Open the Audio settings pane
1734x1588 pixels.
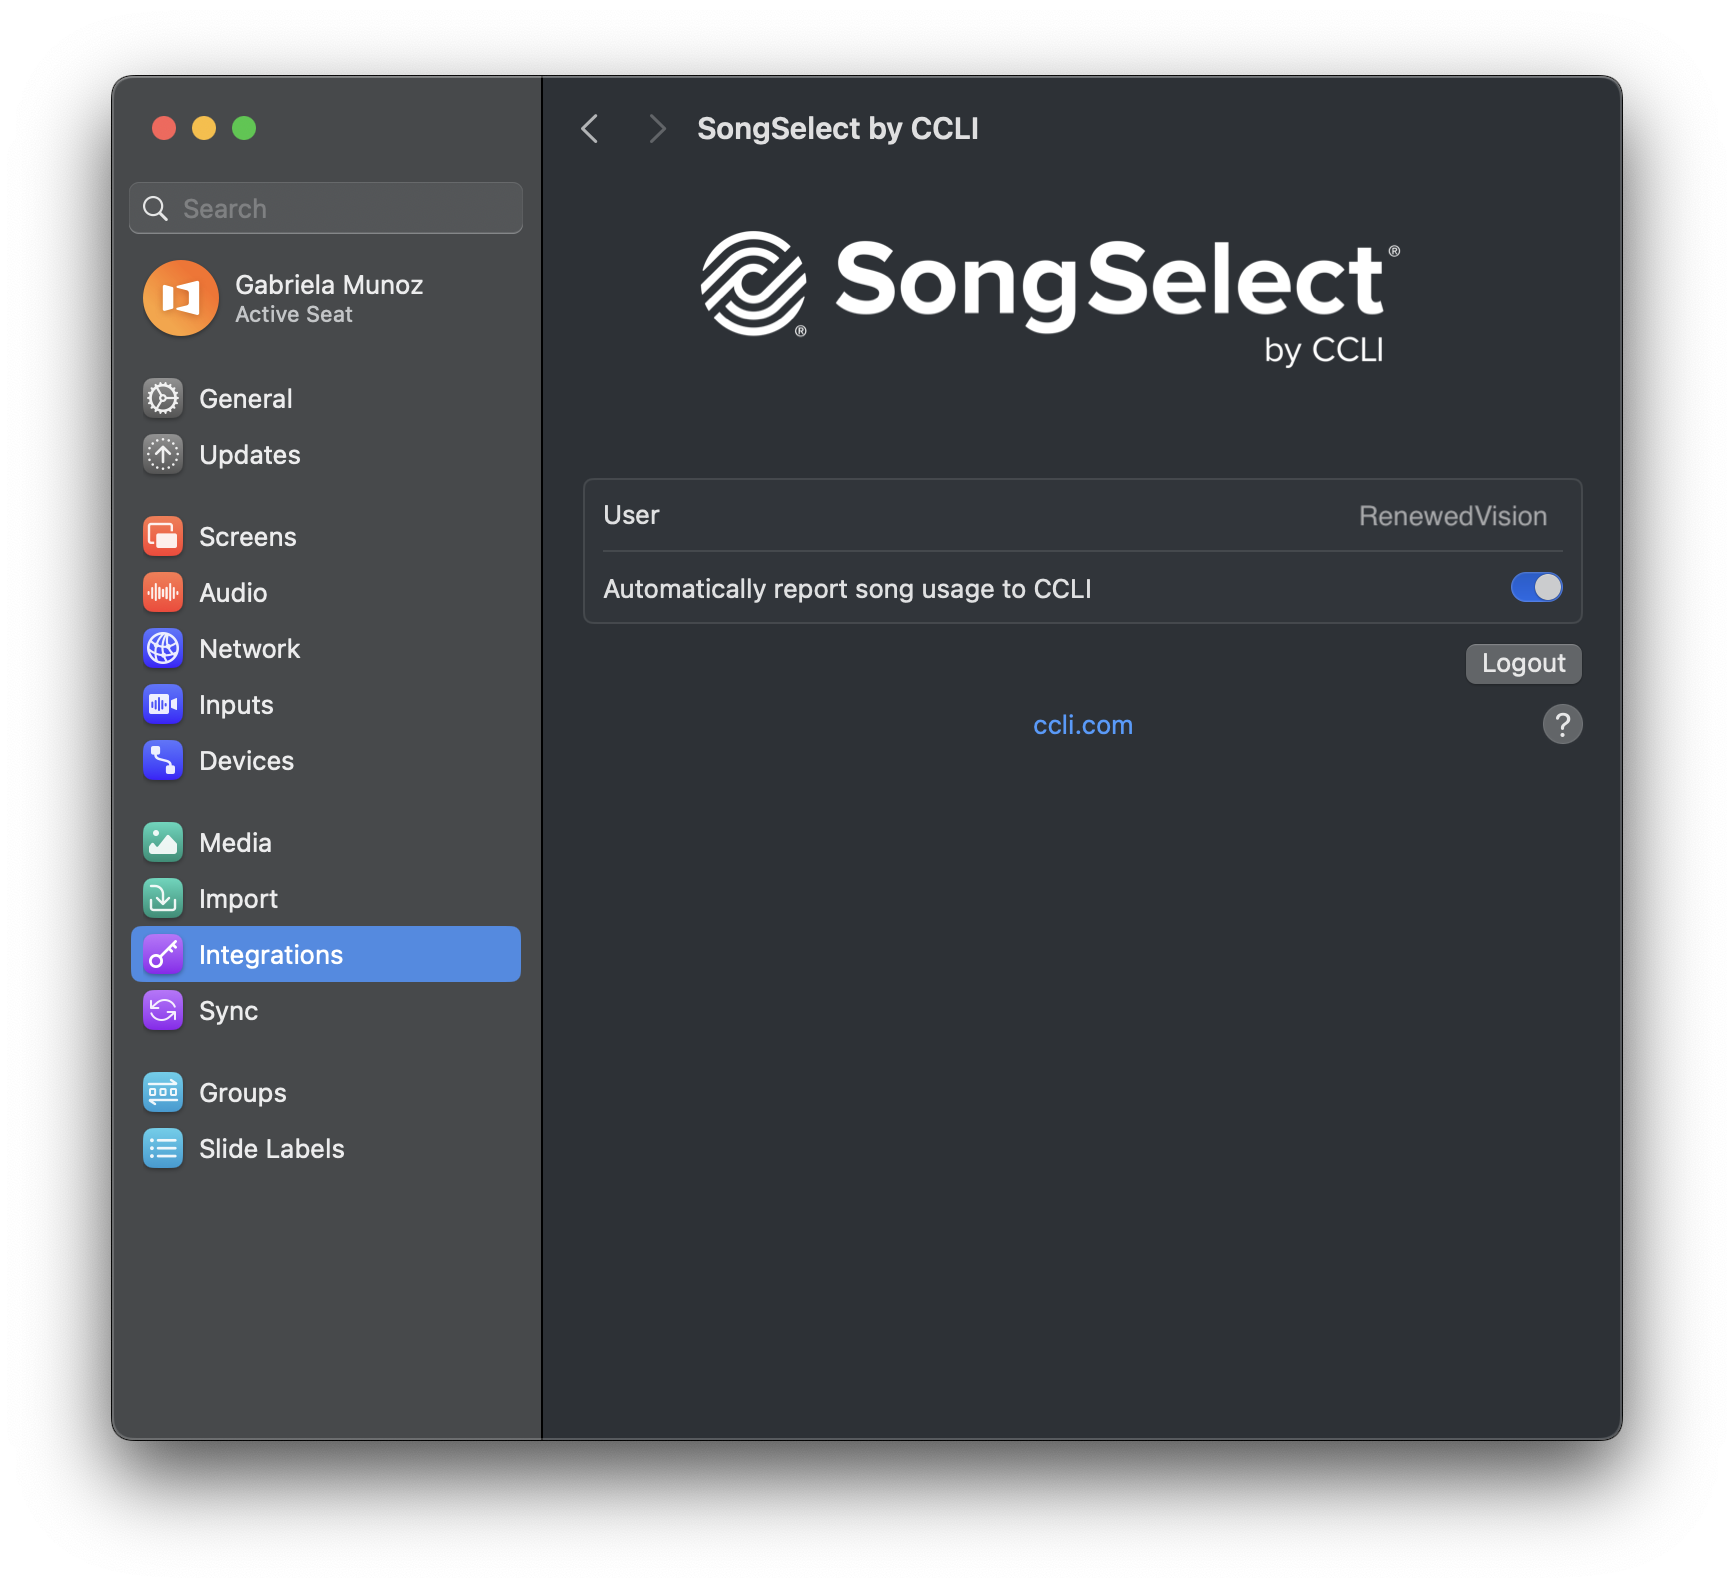tap(326, 592)
